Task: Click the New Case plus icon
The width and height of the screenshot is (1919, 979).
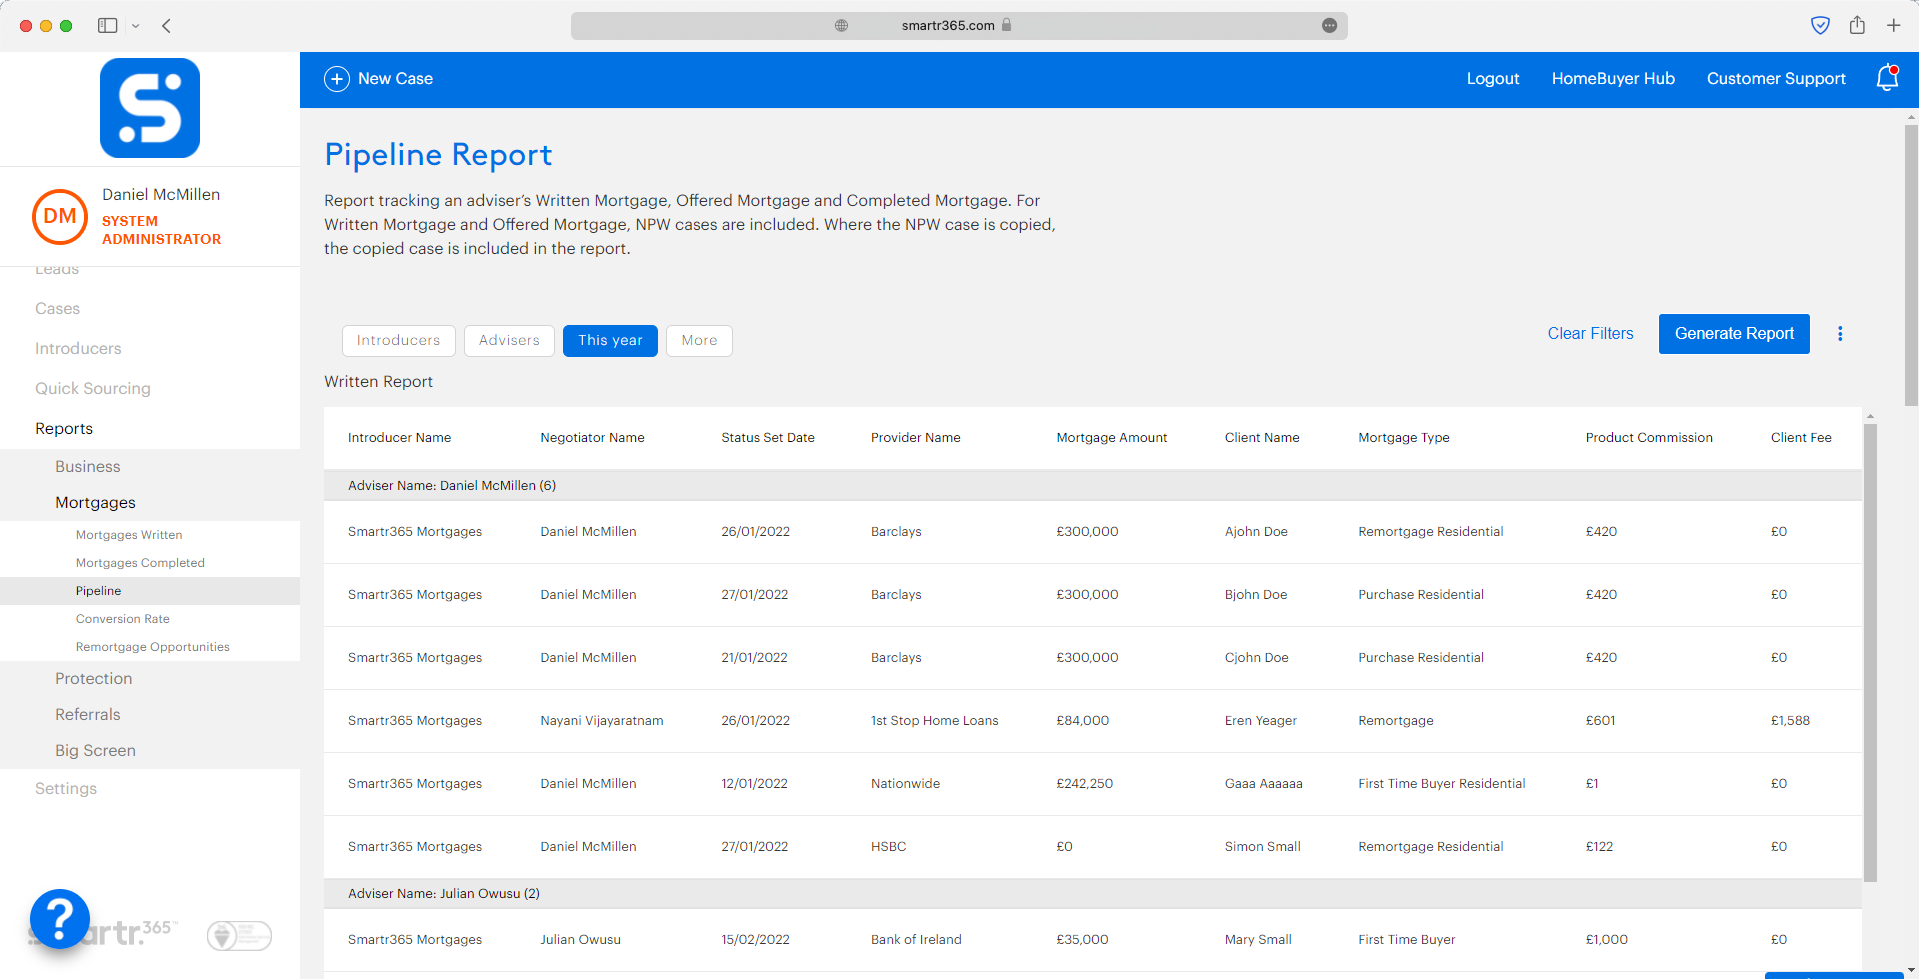Action: (337, 79)
